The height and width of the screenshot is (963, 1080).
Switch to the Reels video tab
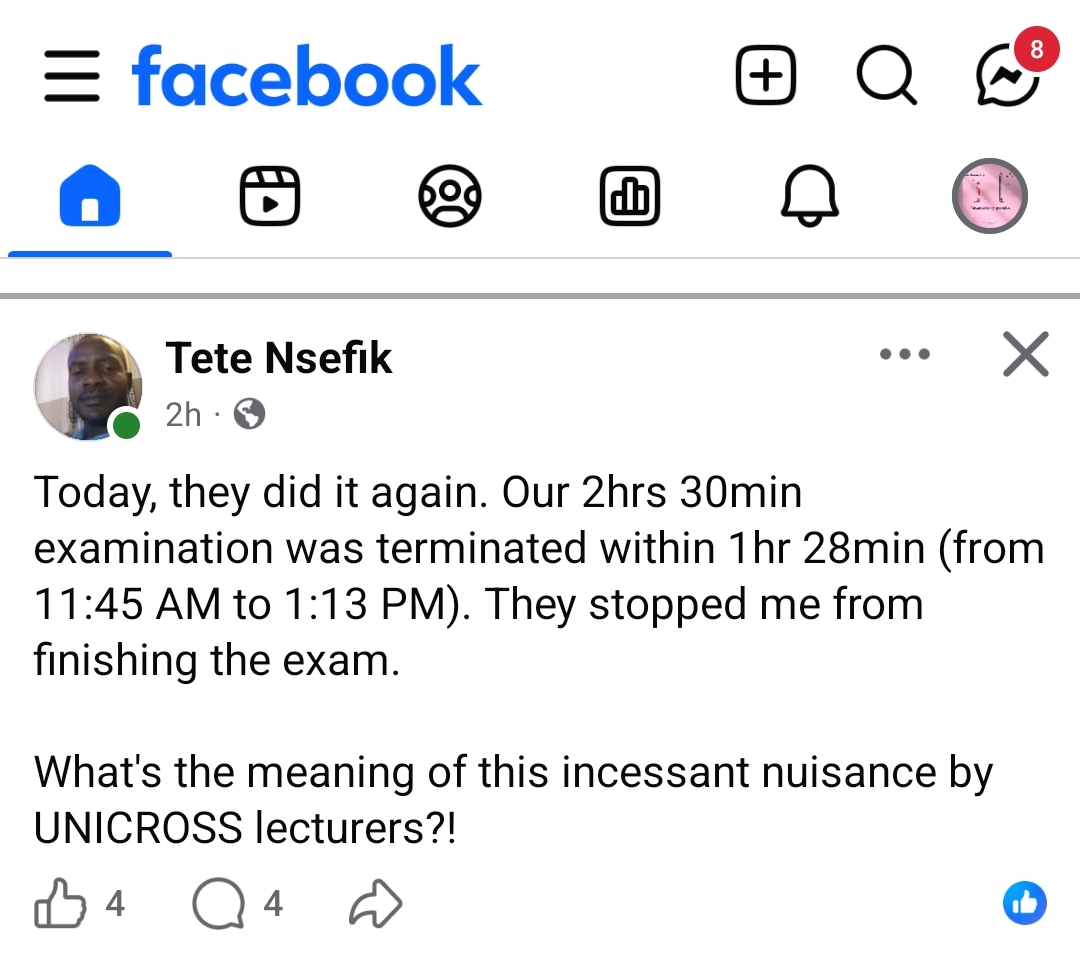coord(270,195)
